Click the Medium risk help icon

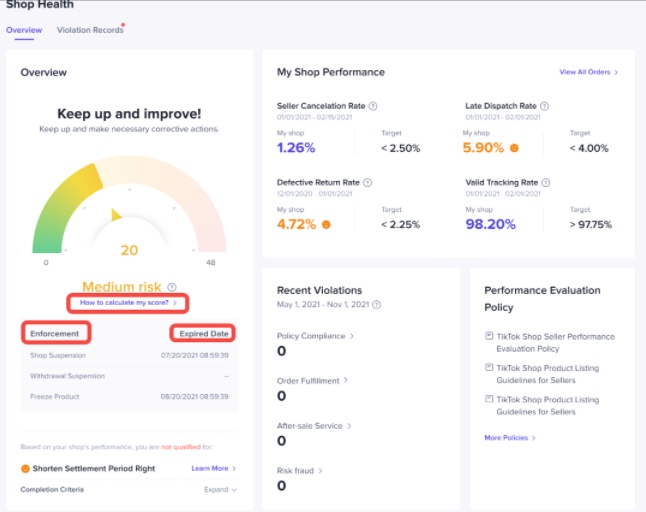(x=172, y=287)
